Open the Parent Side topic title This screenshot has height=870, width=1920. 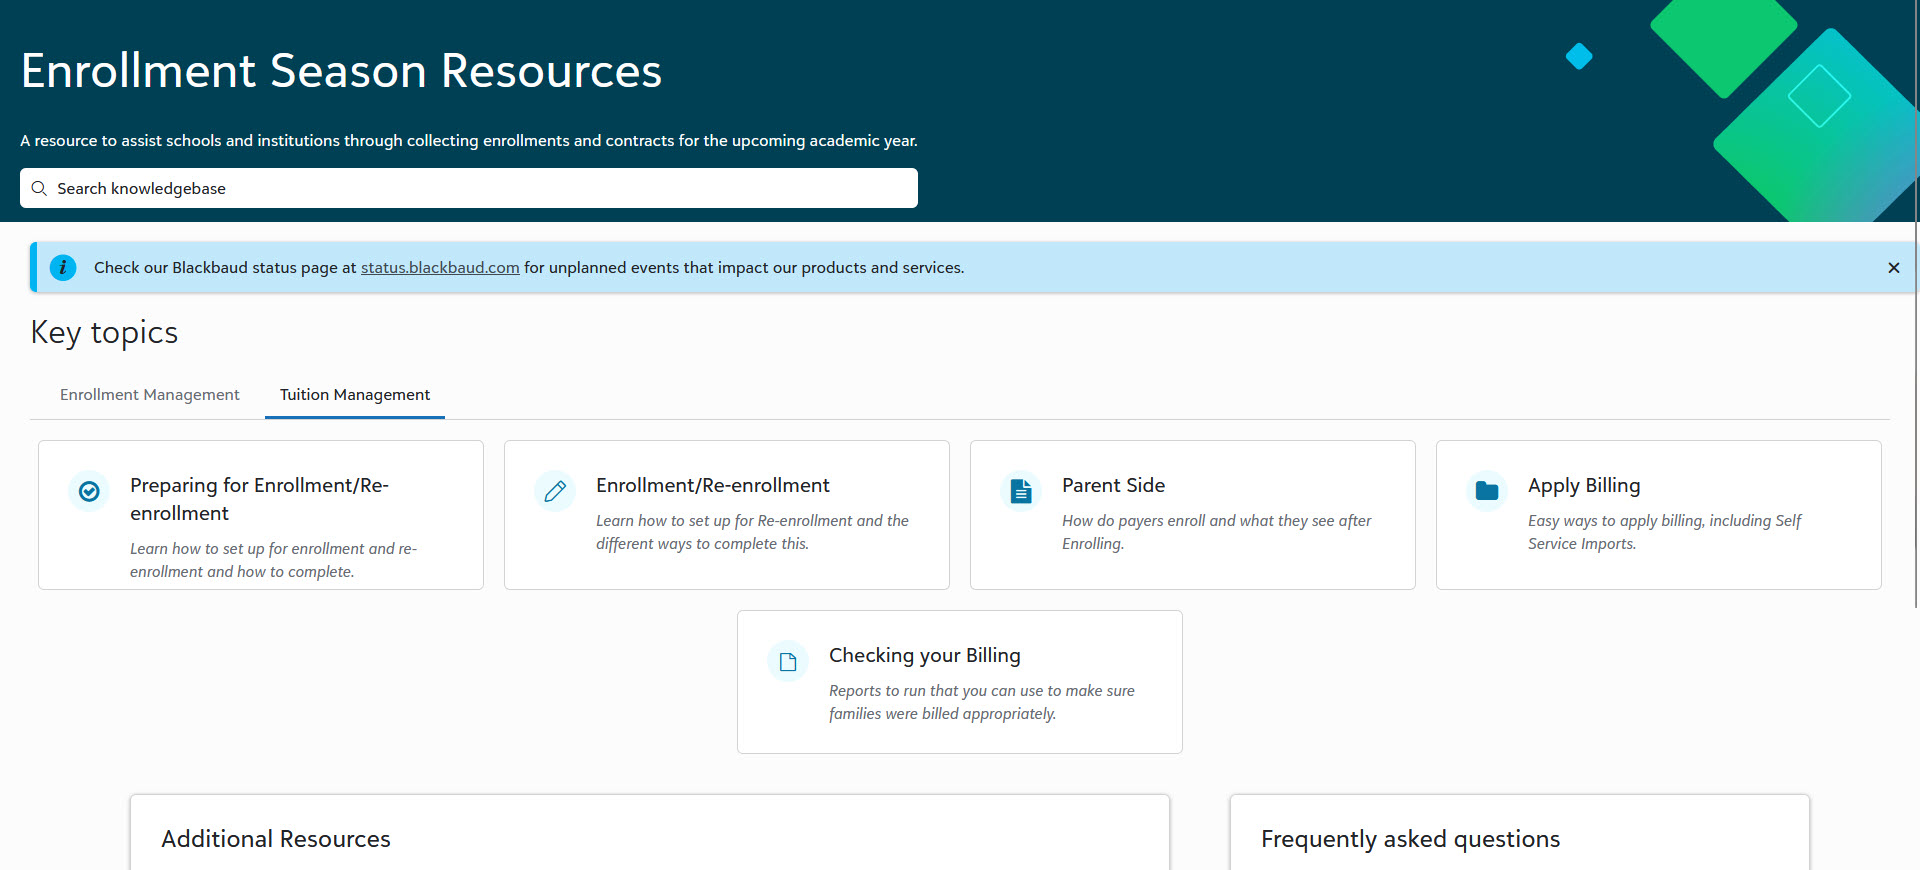(x=1113, y=485)
